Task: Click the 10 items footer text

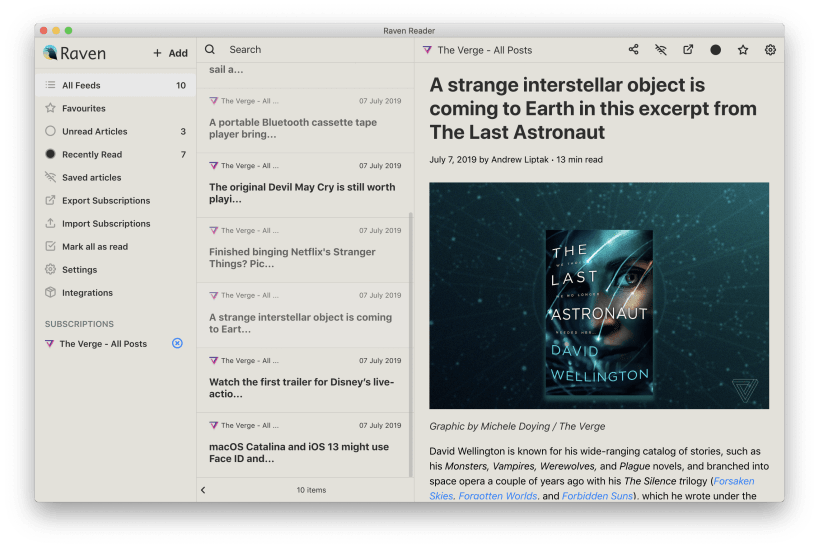Action: 311,490
